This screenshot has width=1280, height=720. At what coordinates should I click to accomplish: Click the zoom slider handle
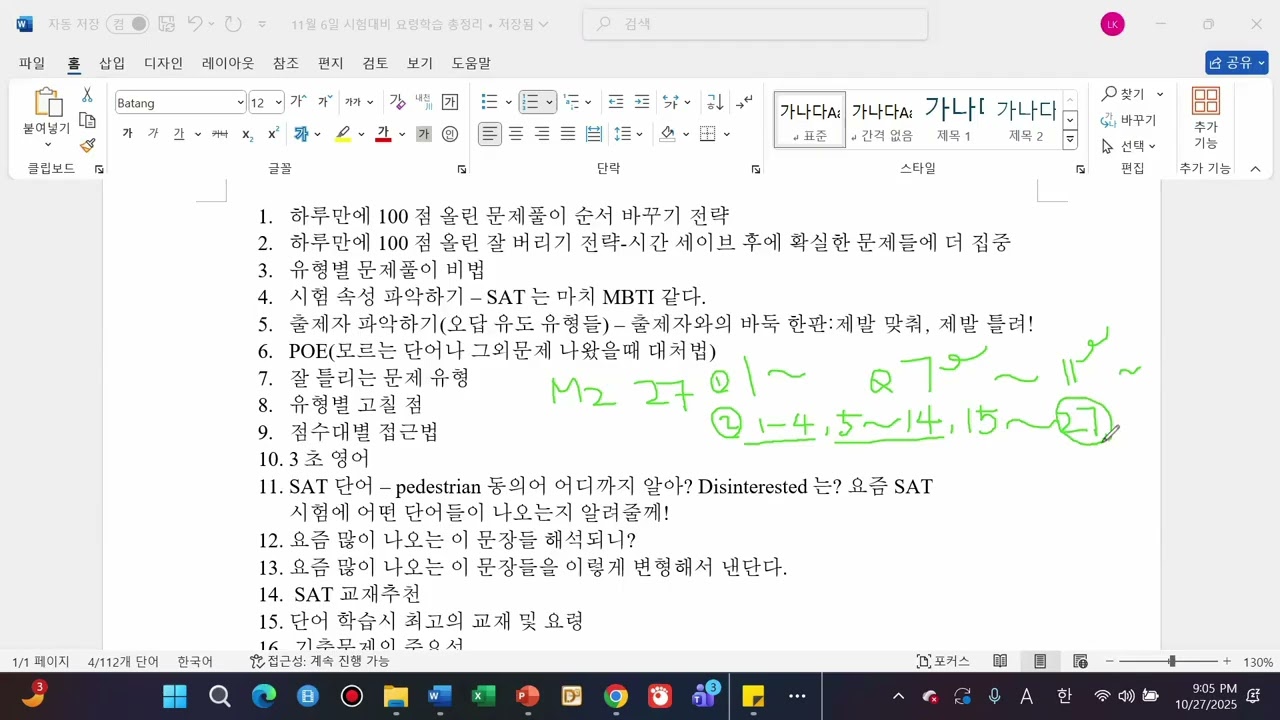tap(1171, 662)
